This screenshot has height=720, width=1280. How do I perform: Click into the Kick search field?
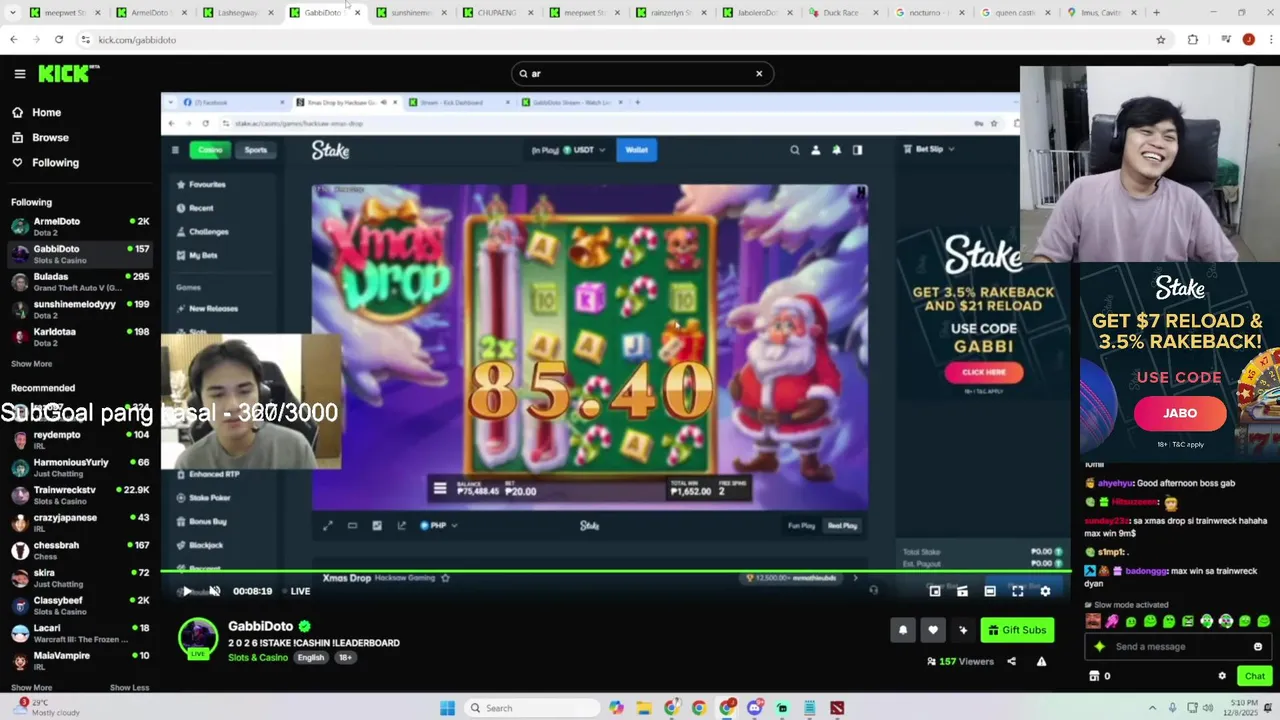640,73
